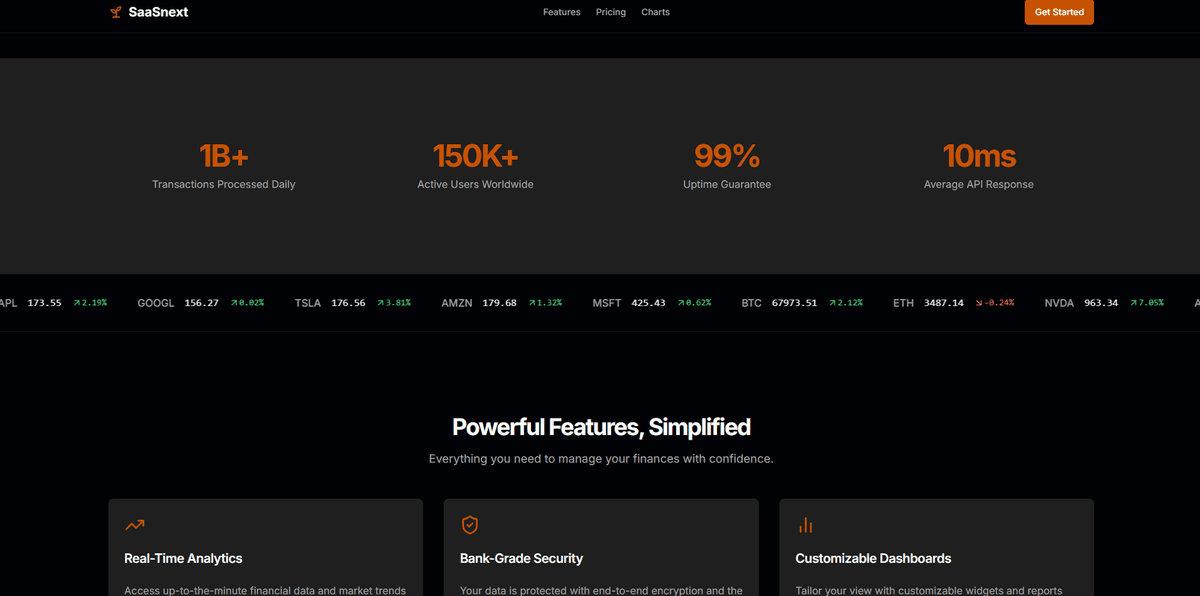Open the Pricing nav link
The image size is (1200, 596).
[x=611, y=12]
